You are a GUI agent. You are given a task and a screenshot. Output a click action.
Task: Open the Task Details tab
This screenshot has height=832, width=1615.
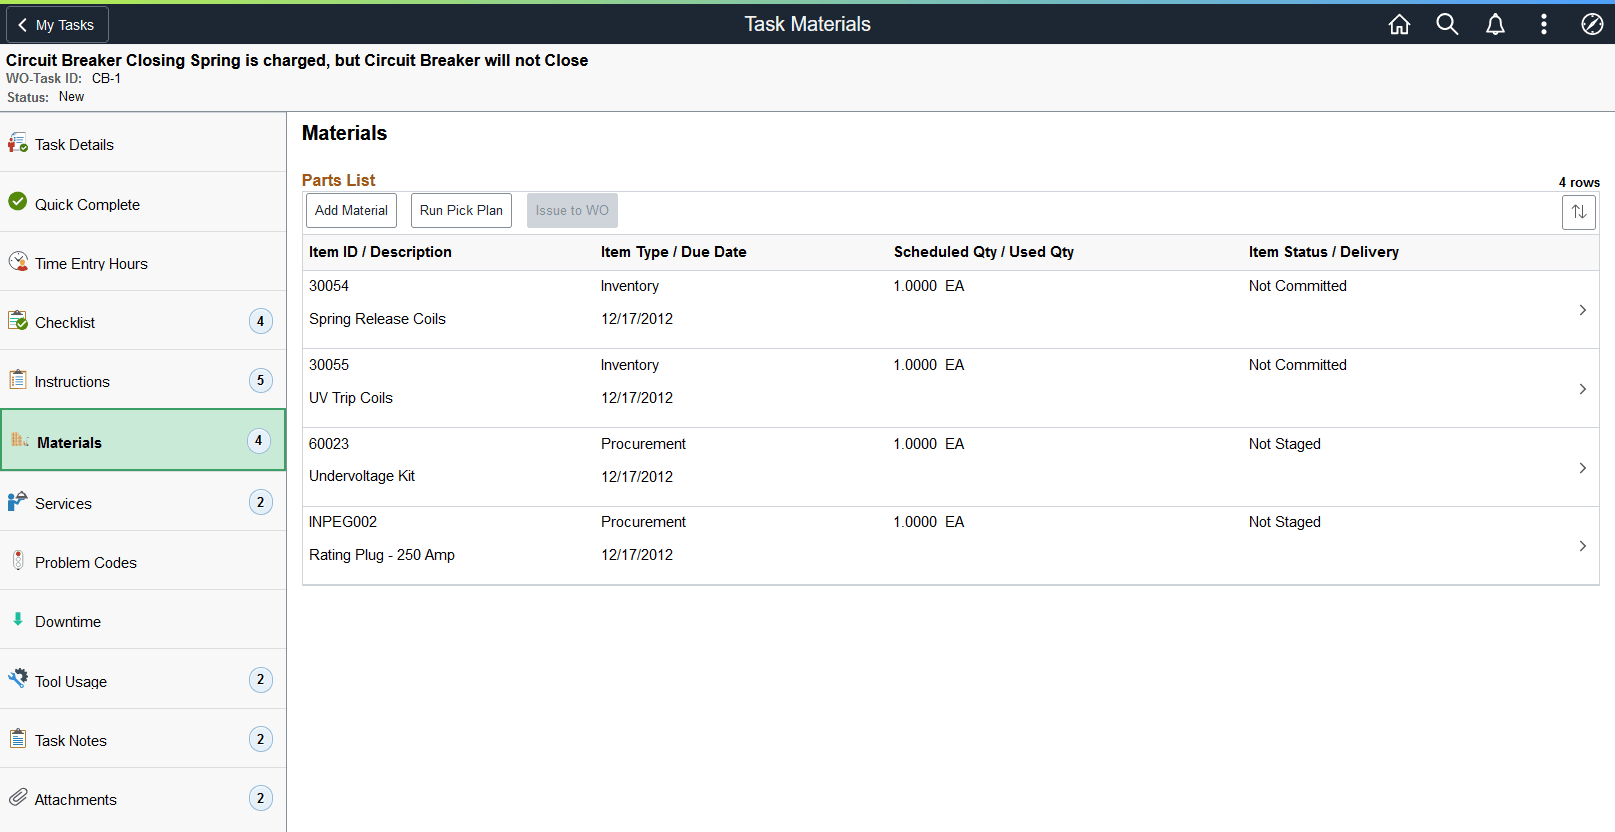point(143,143)
